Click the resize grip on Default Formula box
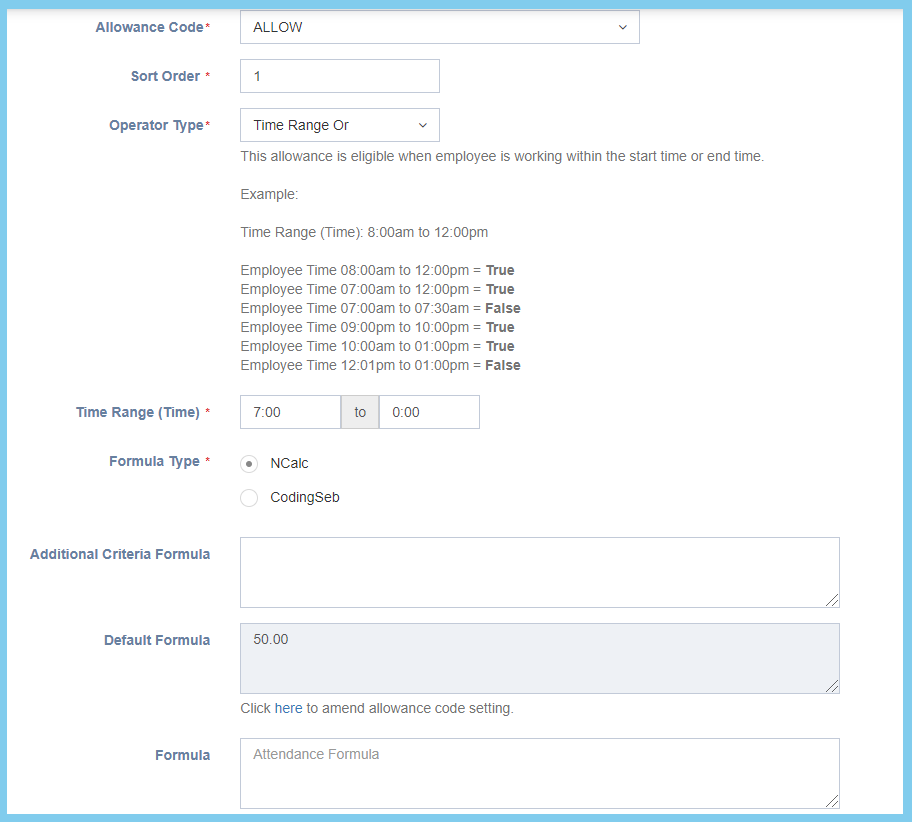 pos(832,686)
